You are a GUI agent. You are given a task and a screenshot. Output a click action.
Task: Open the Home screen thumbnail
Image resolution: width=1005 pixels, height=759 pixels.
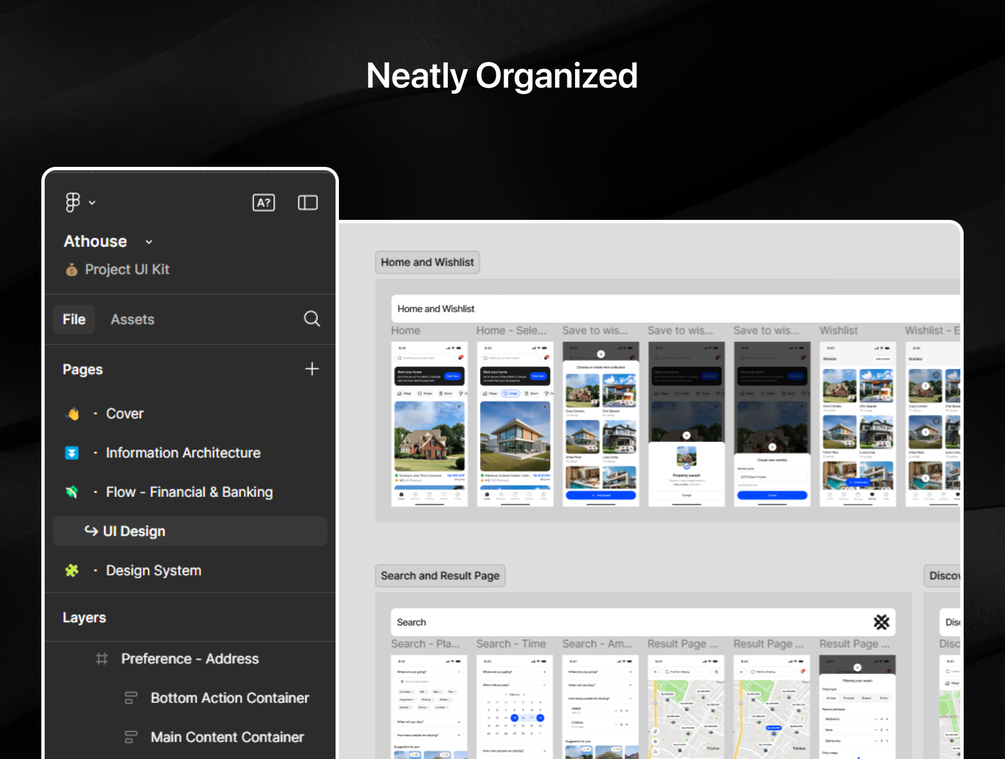click(429, 424)
